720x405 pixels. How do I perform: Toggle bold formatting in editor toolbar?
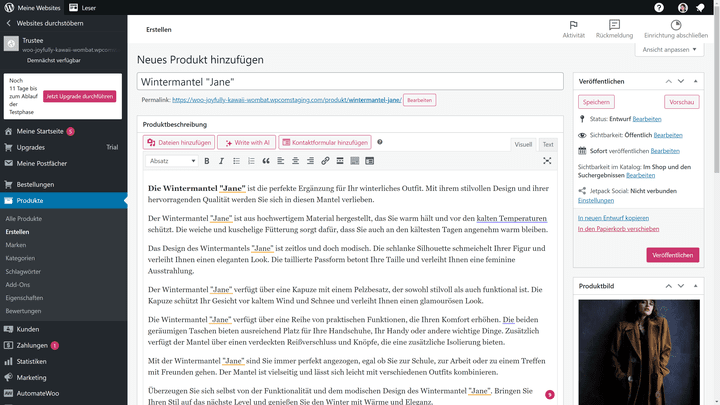[x=207, y=161]
